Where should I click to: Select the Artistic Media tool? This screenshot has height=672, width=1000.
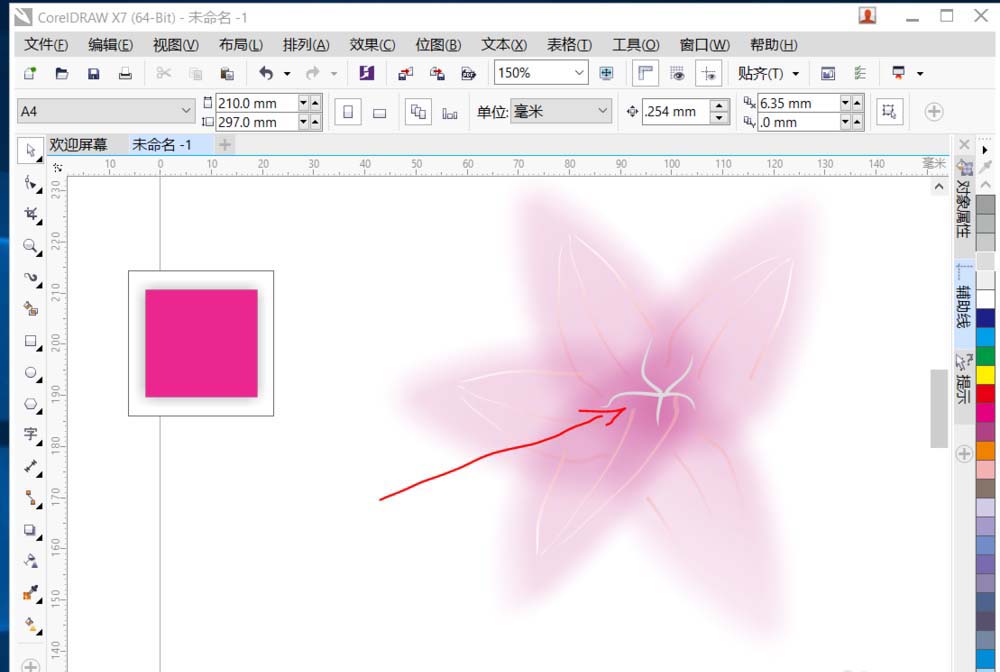point(31,309)
